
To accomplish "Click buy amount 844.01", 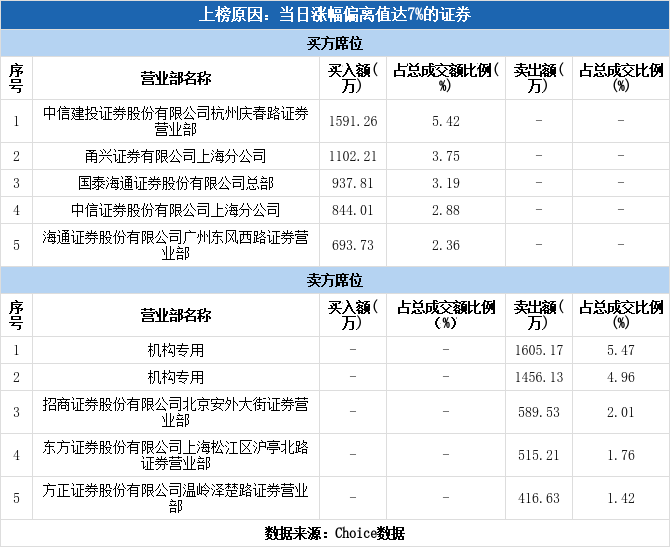I will (353, 210).
